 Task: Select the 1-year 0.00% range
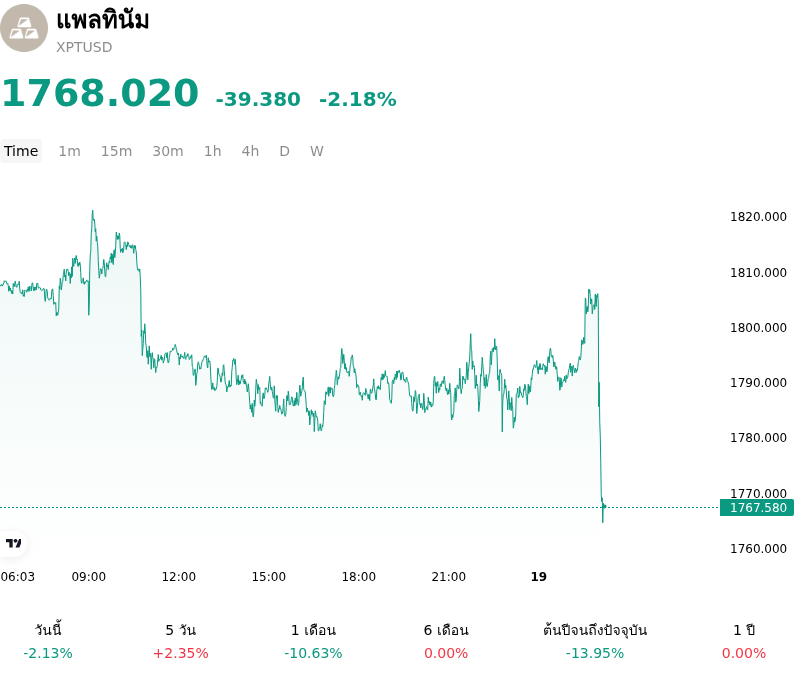pyautogui.click(x=744, y=641)
